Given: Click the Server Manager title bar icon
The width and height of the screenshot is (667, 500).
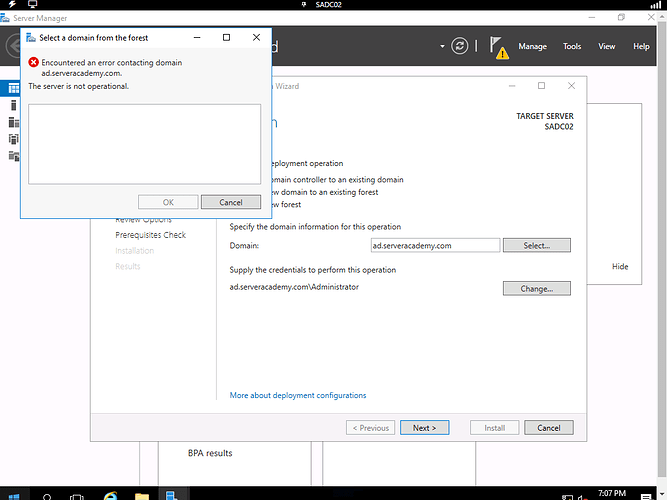Looking at the screenshot, I should (x=5, y=18).
